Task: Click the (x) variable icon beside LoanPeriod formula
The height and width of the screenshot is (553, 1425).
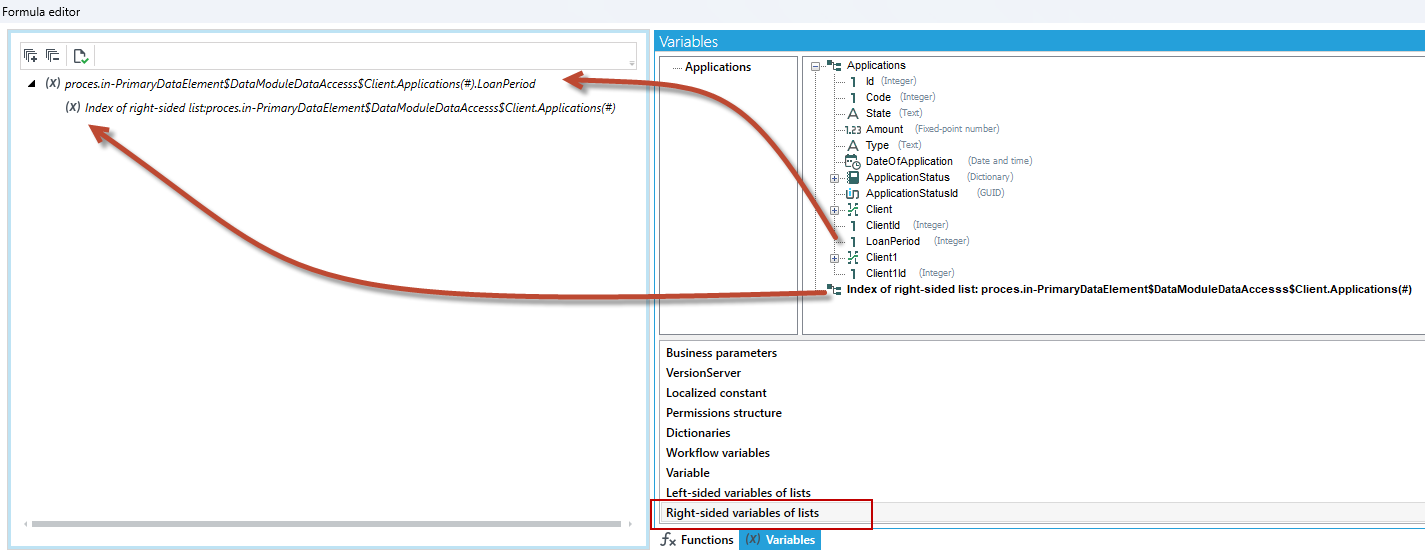Action: coord(53,83)
